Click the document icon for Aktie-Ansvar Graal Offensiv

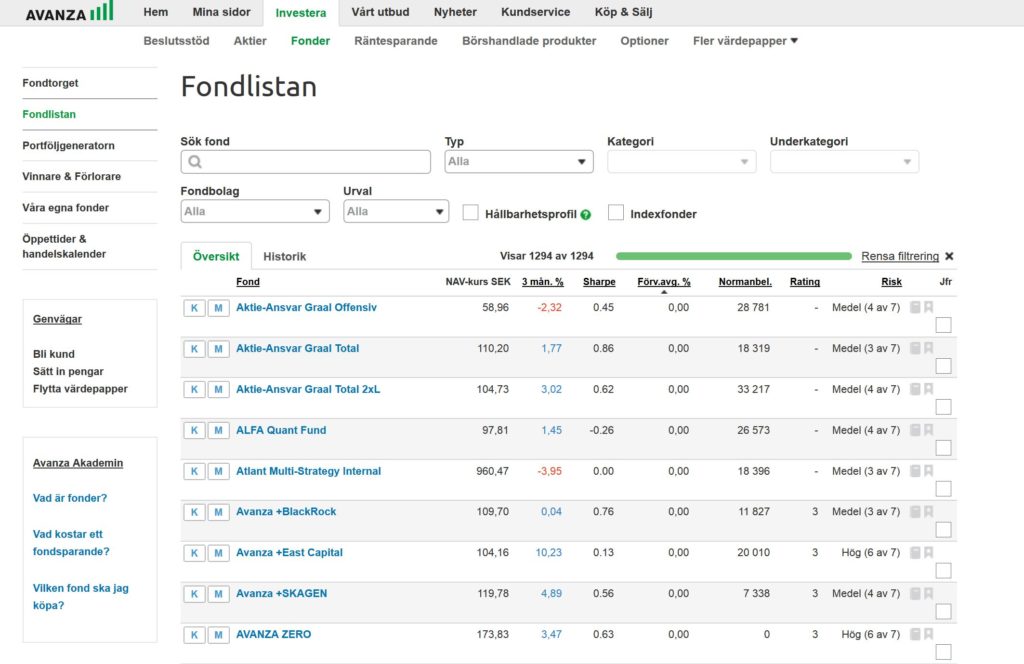point(916,307)
